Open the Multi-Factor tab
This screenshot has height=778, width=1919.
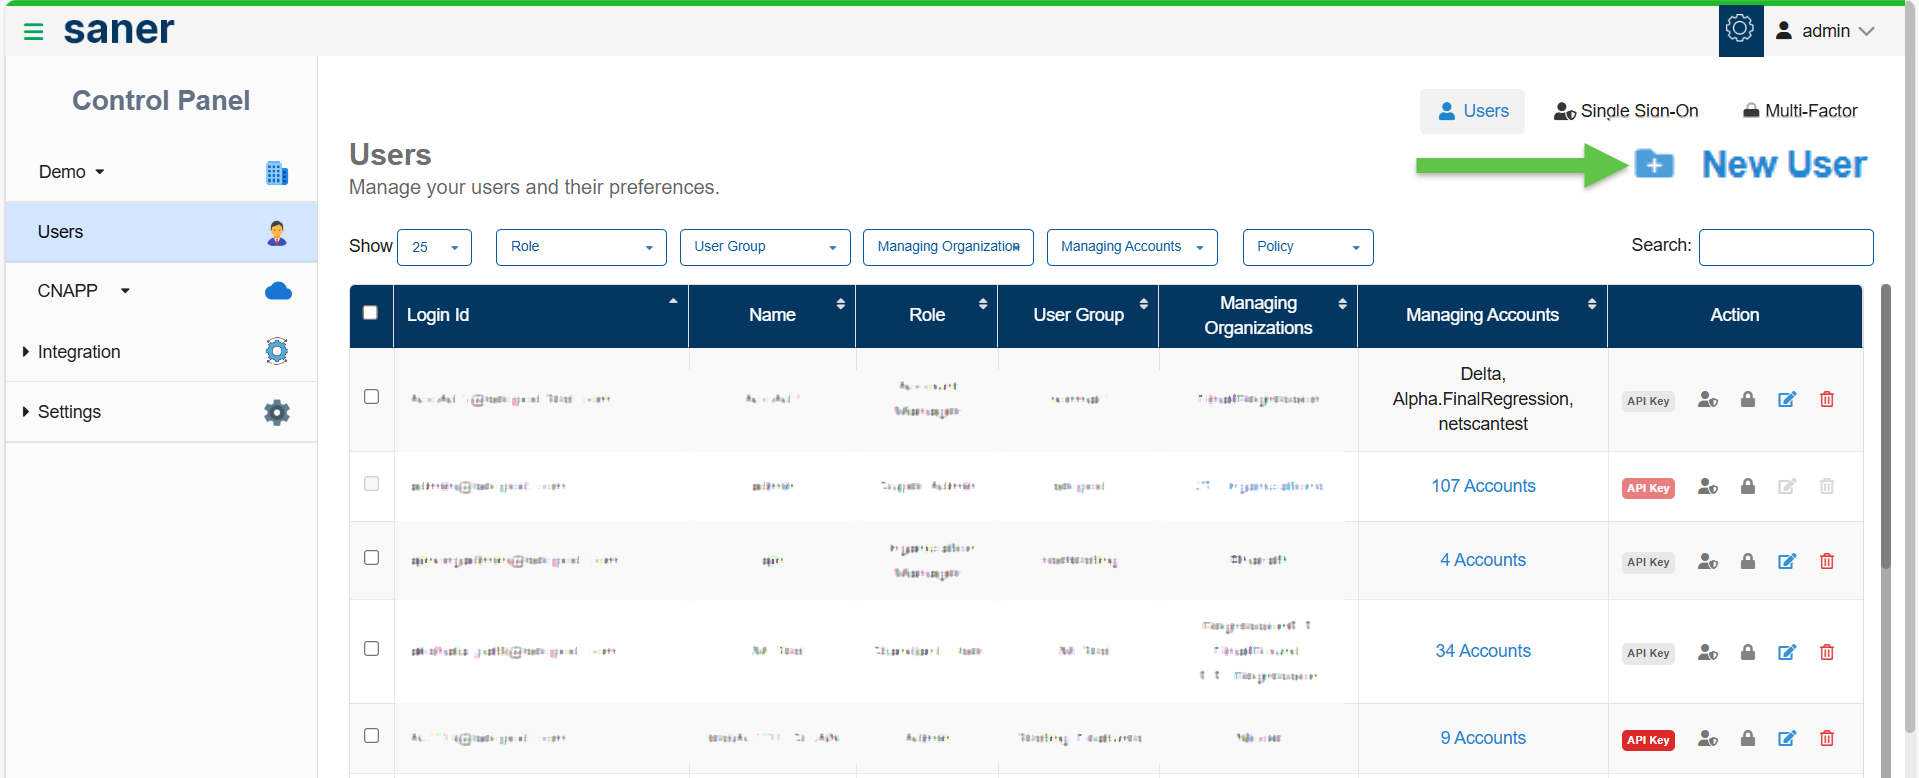[x=1799, y=111]
